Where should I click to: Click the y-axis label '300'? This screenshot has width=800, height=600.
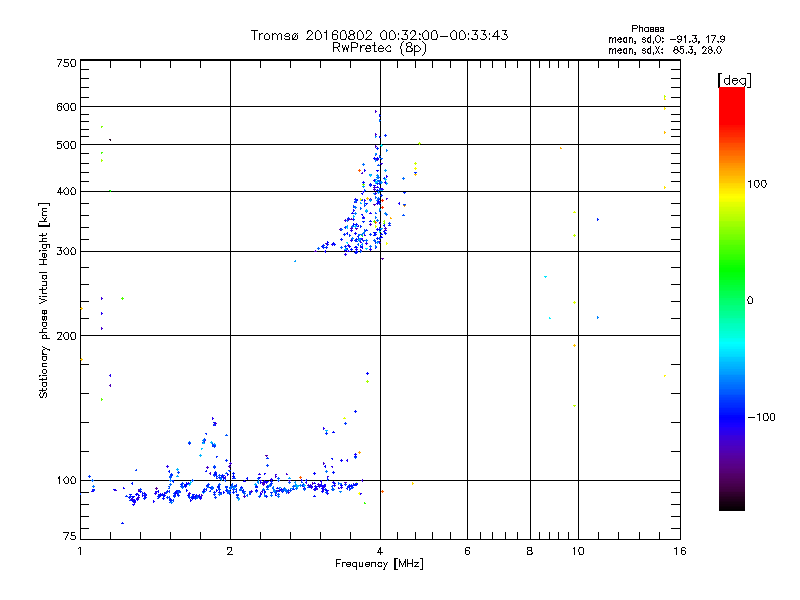coord(67,251)
